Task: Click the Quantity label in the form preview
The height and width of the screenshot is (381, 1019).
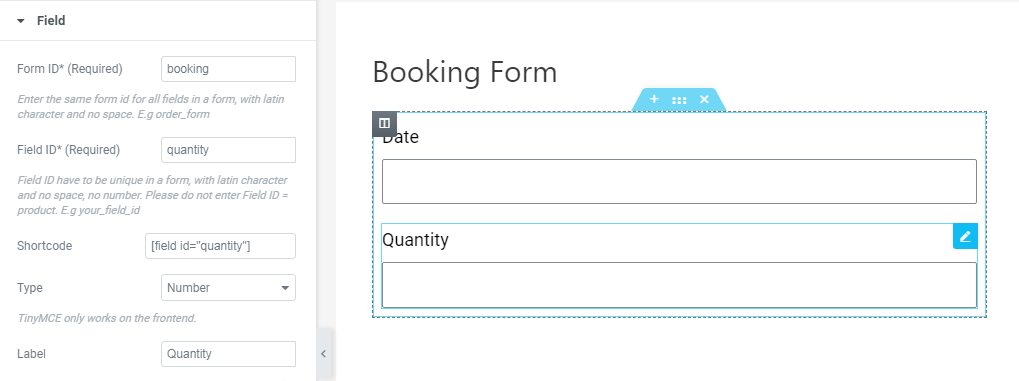Action: (x=415, y=240)
